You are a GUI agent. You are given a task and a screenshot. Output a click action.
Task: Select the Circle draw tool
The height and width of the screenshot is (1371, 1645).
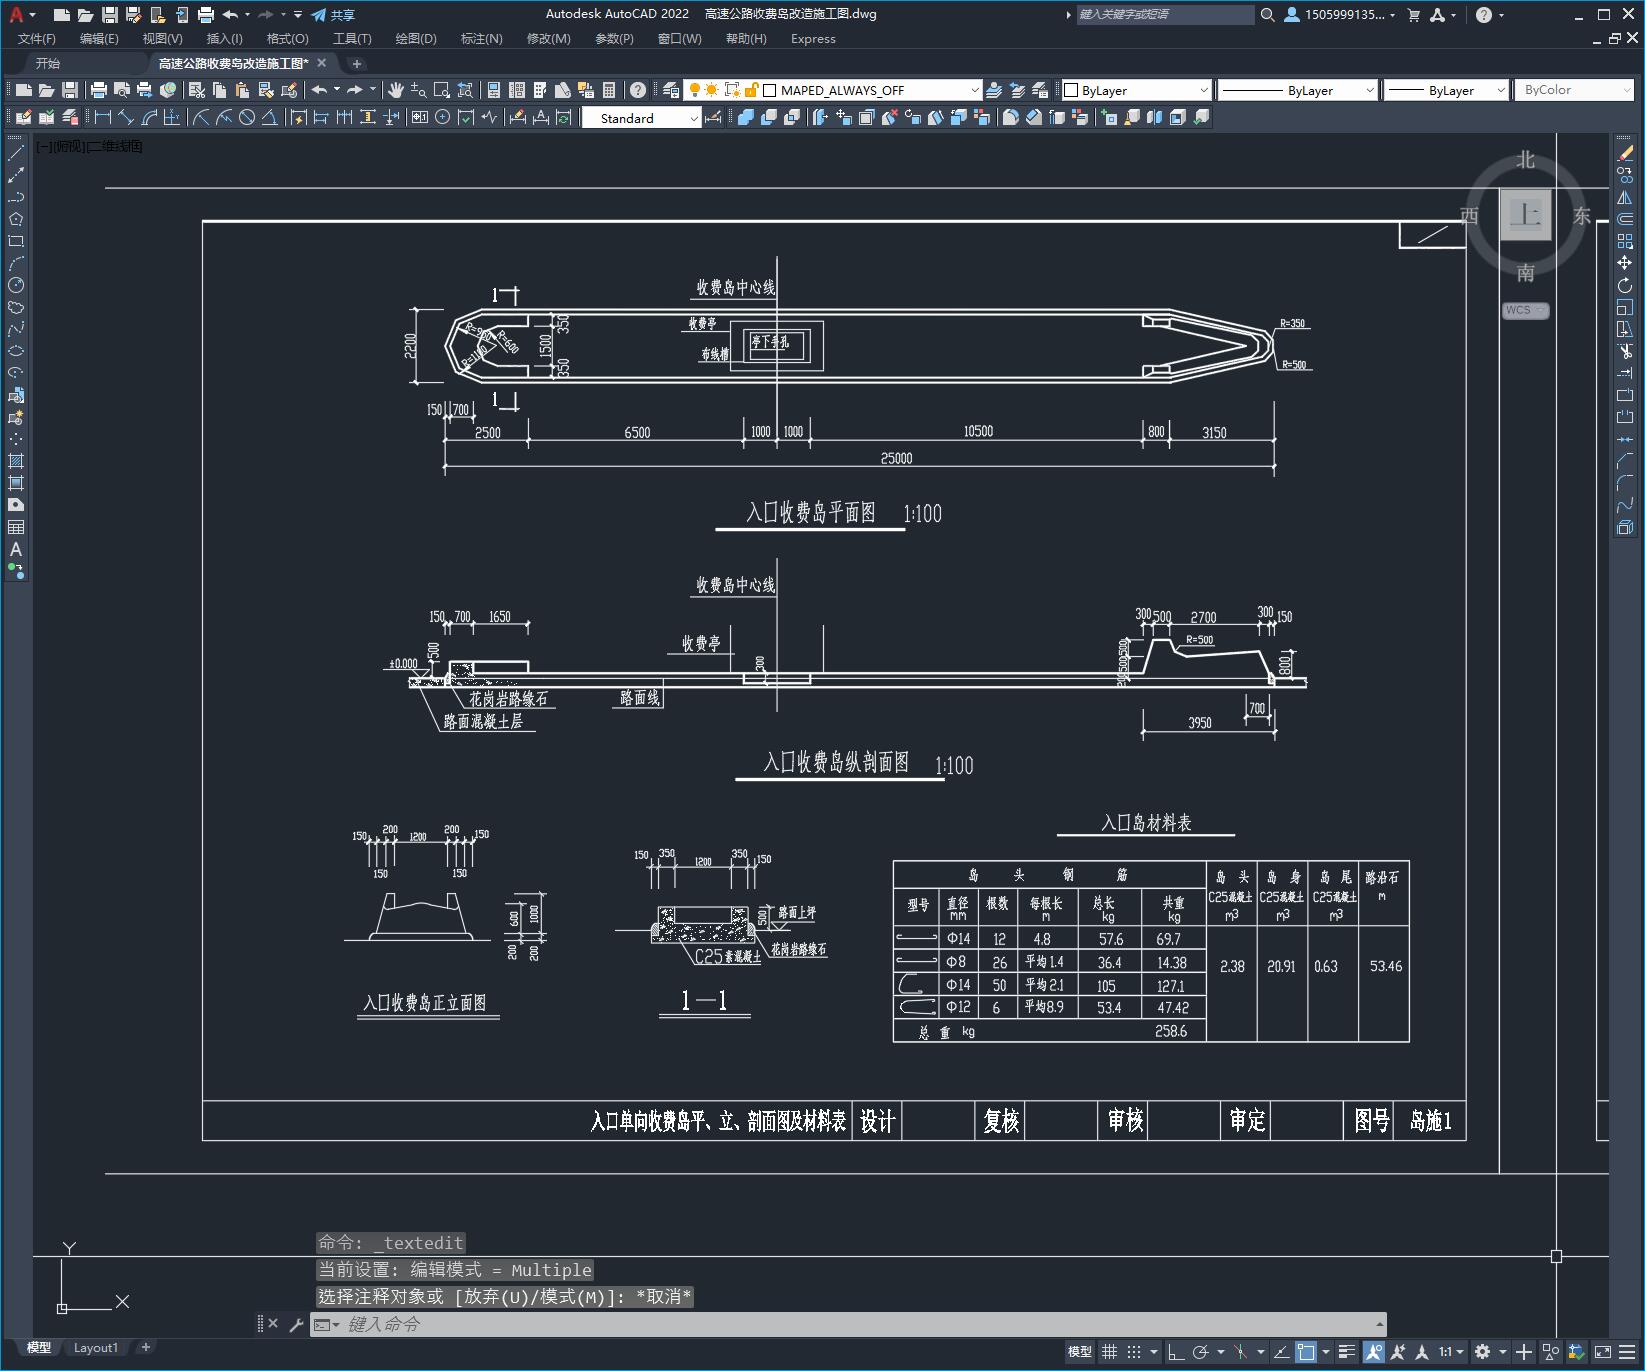(16, 285)
